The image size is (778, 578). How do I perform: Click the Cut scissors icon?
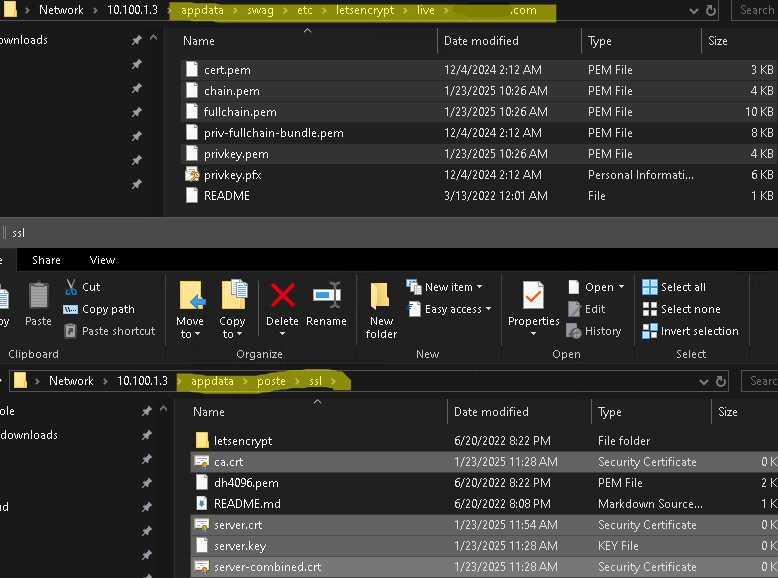point(71,287)
